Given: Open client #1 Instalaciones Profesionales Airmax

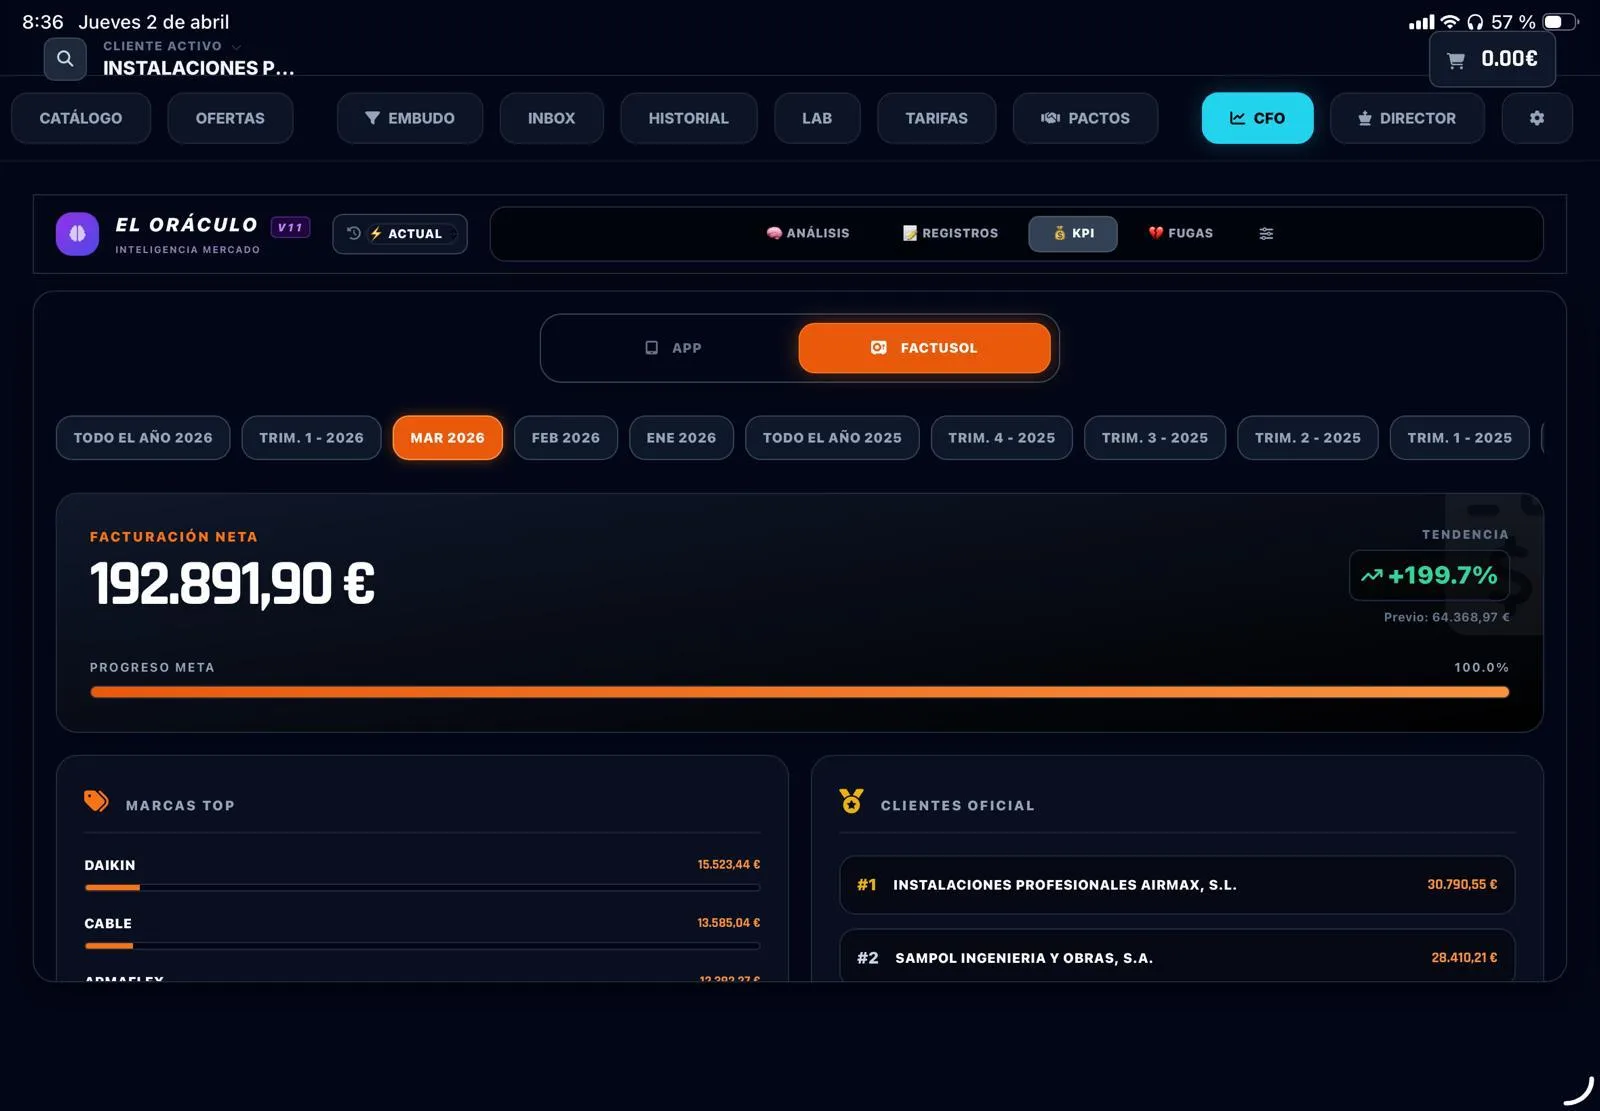Looking at the screenshot, I should (1177, 885).
